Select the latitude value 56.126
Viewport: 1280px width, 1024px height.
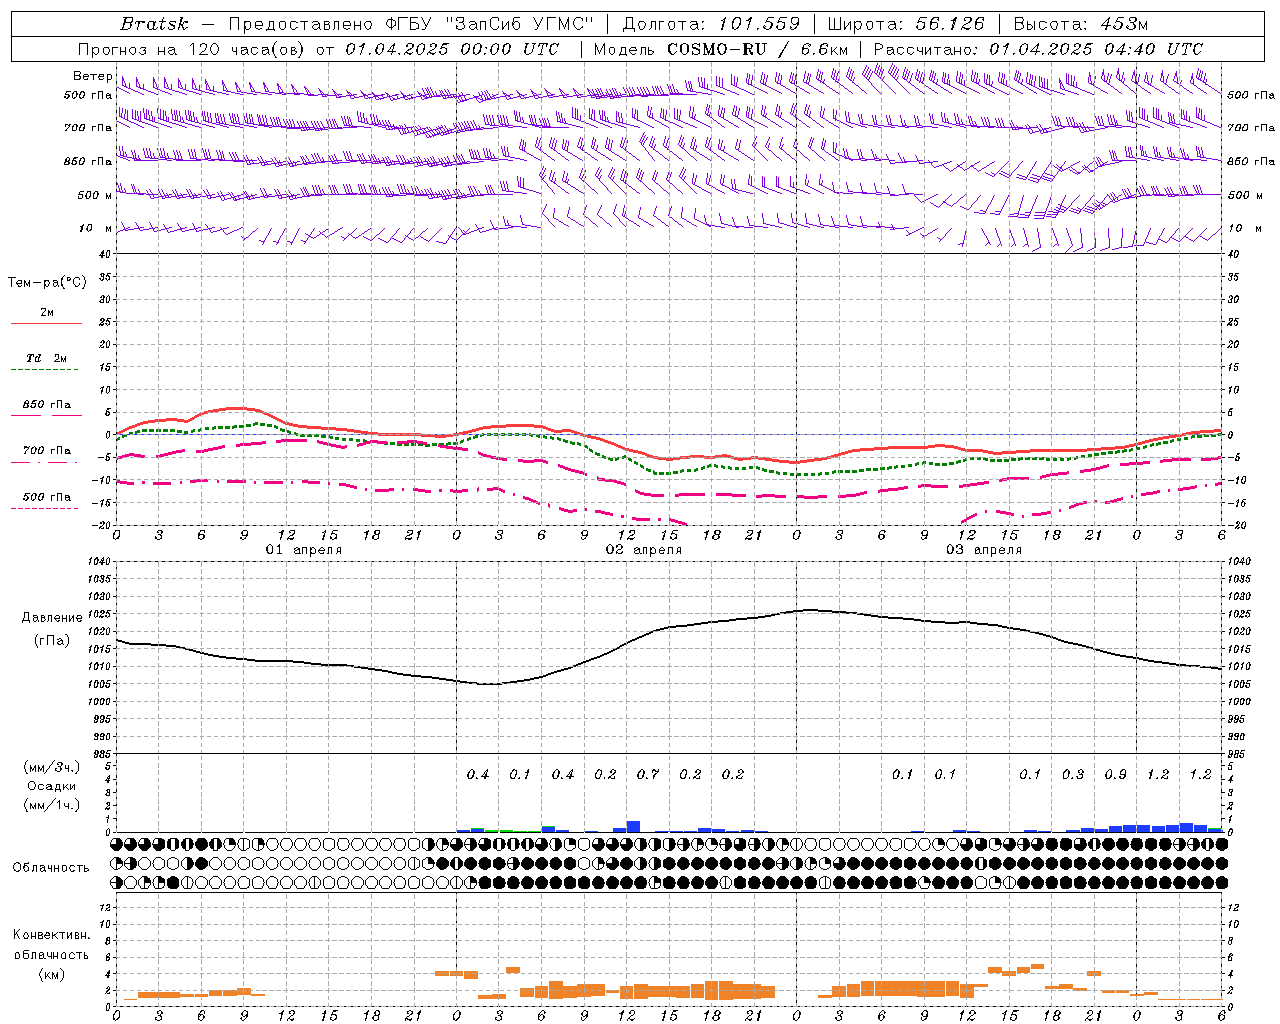(x=950, y=24)
